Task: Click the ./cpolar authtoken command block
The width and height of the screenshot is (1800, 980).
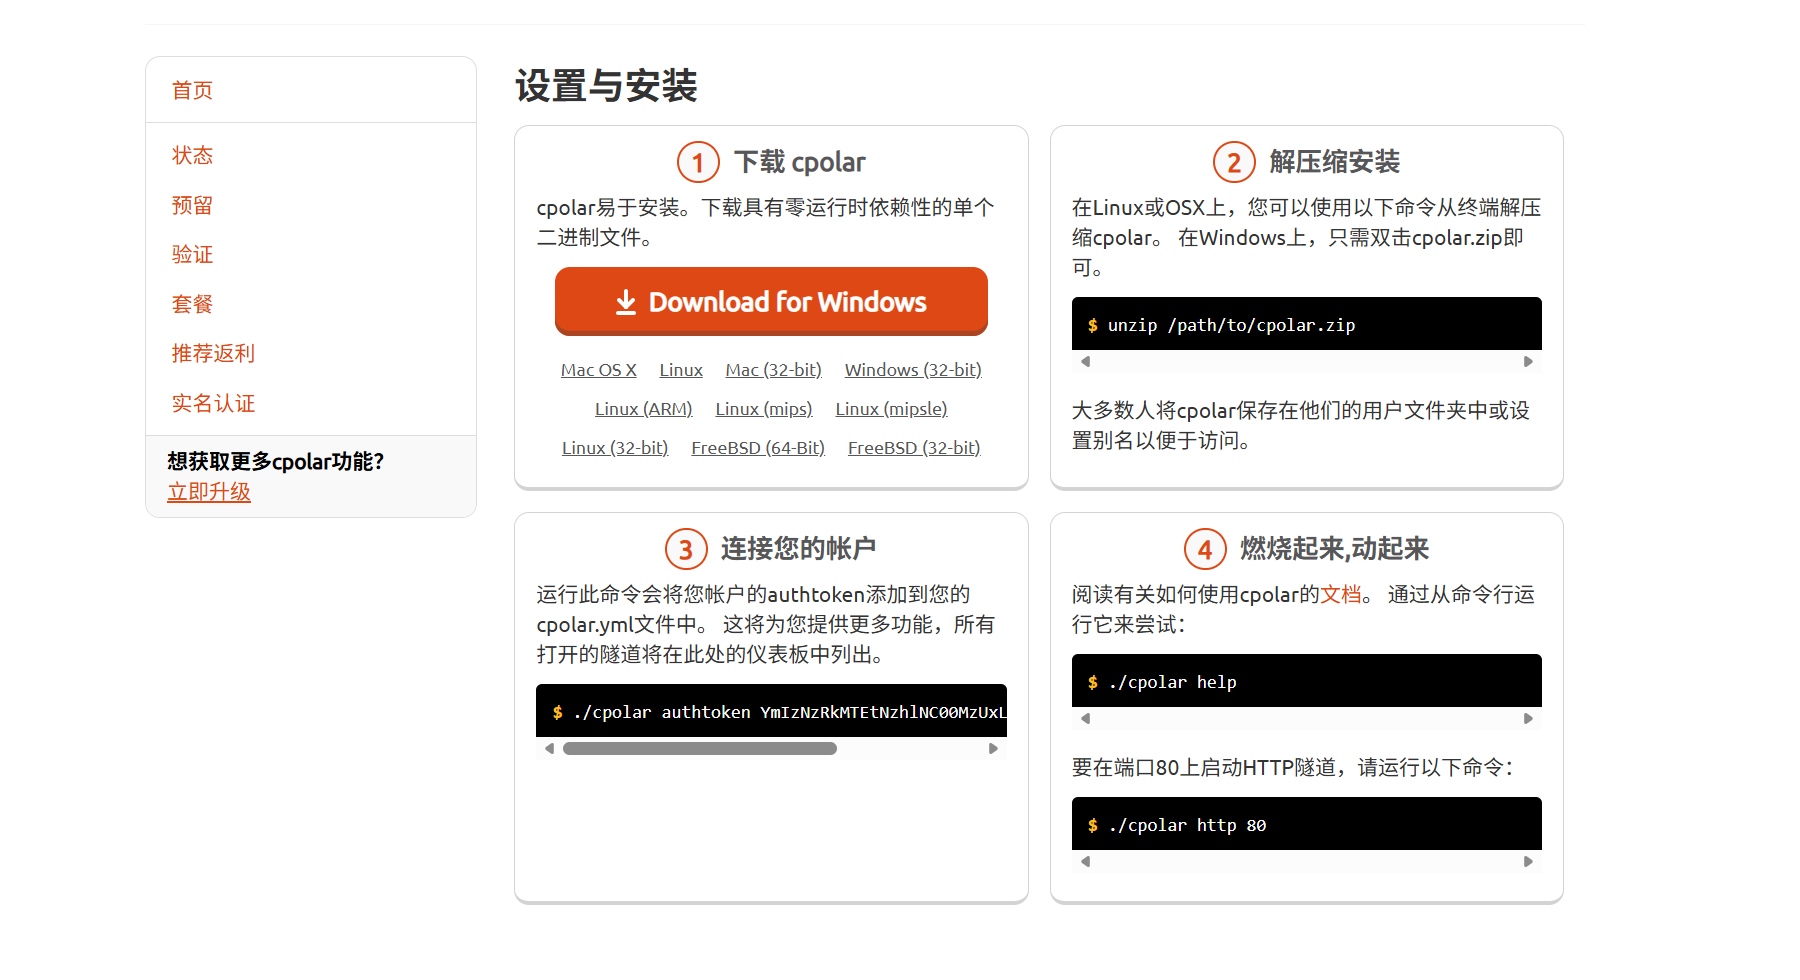Action: (x=771, y=711)
